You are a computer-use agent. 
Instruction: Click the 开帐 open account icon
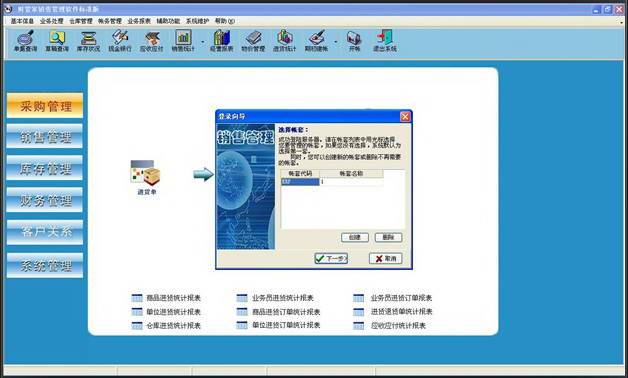(354, 41)
